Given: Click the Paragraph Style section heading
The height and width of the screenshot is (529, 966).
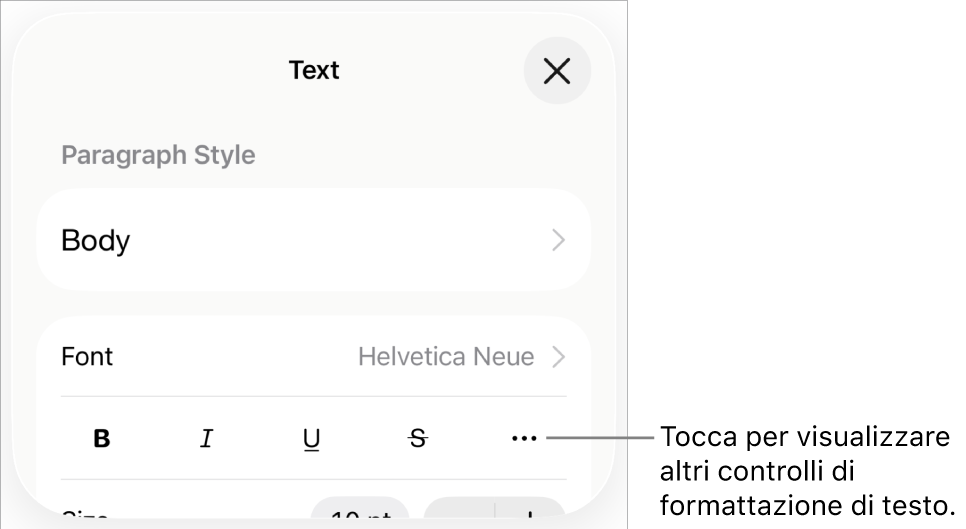Looking at the screenshot, I should coord(158,155).
